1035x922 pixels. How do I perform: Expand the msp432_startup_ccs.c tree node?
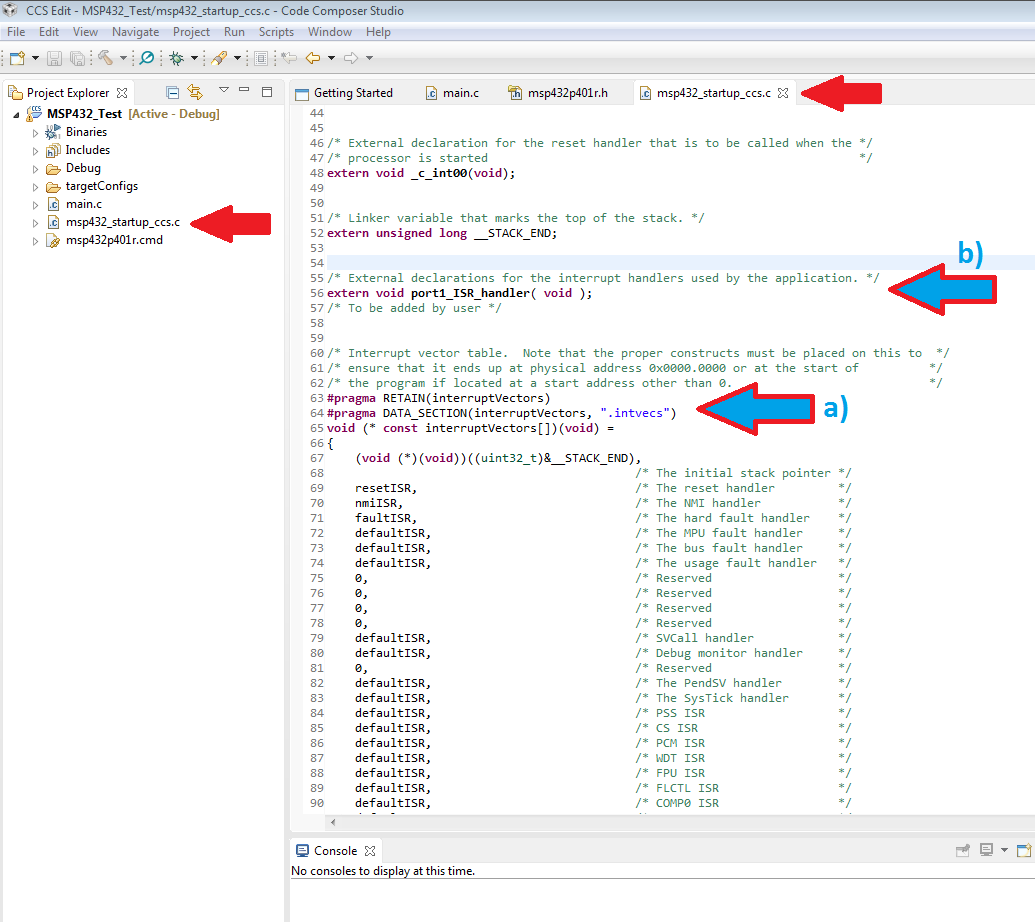point(36,223)
